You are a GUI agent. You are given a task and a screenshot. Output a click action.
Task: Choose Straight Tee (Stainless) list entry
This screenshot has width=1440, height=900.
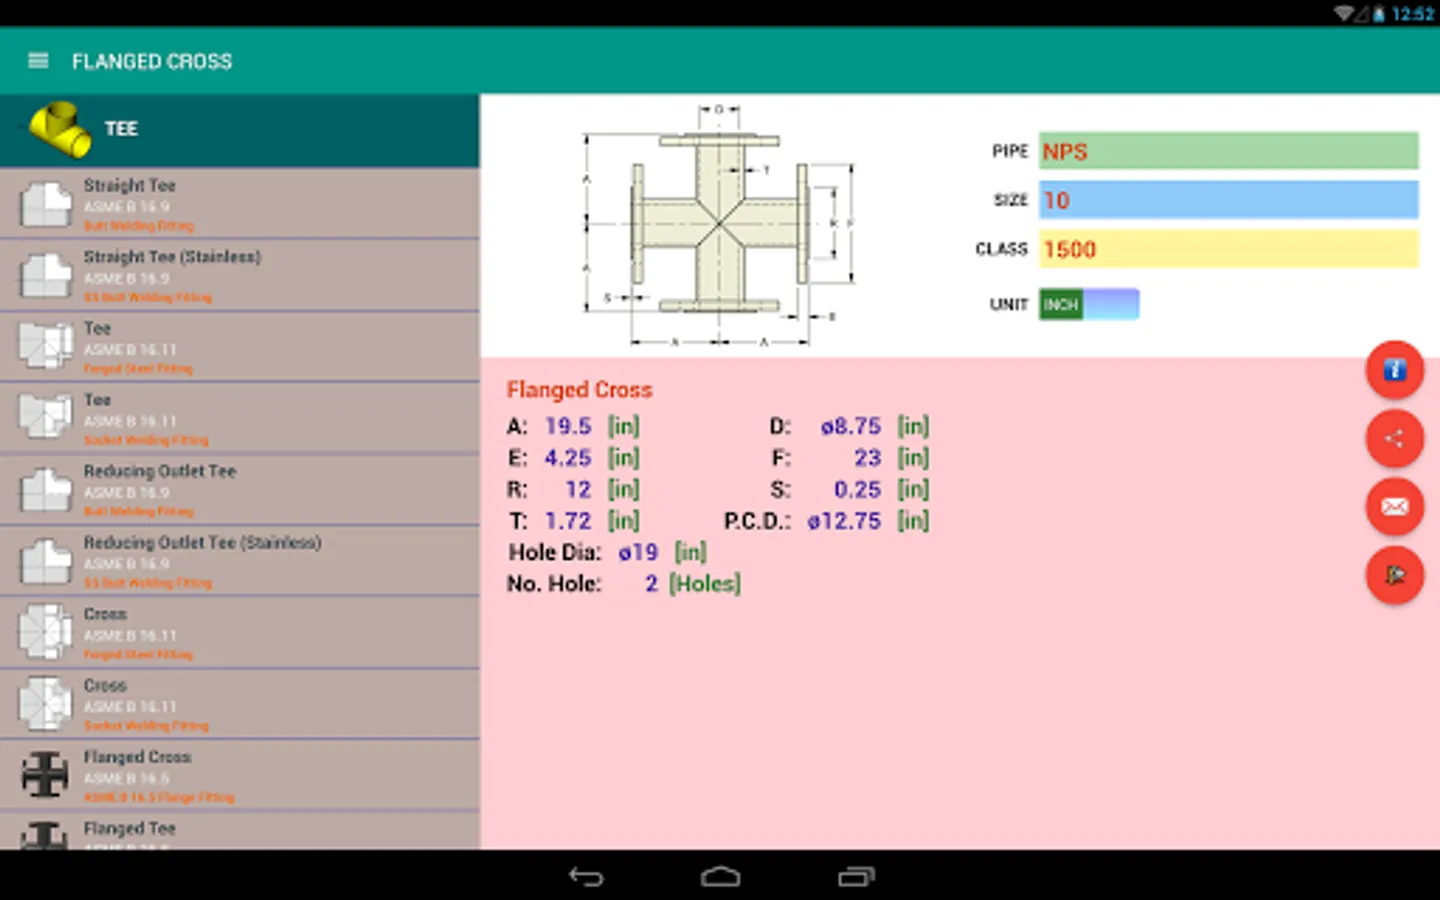point(240,276)
